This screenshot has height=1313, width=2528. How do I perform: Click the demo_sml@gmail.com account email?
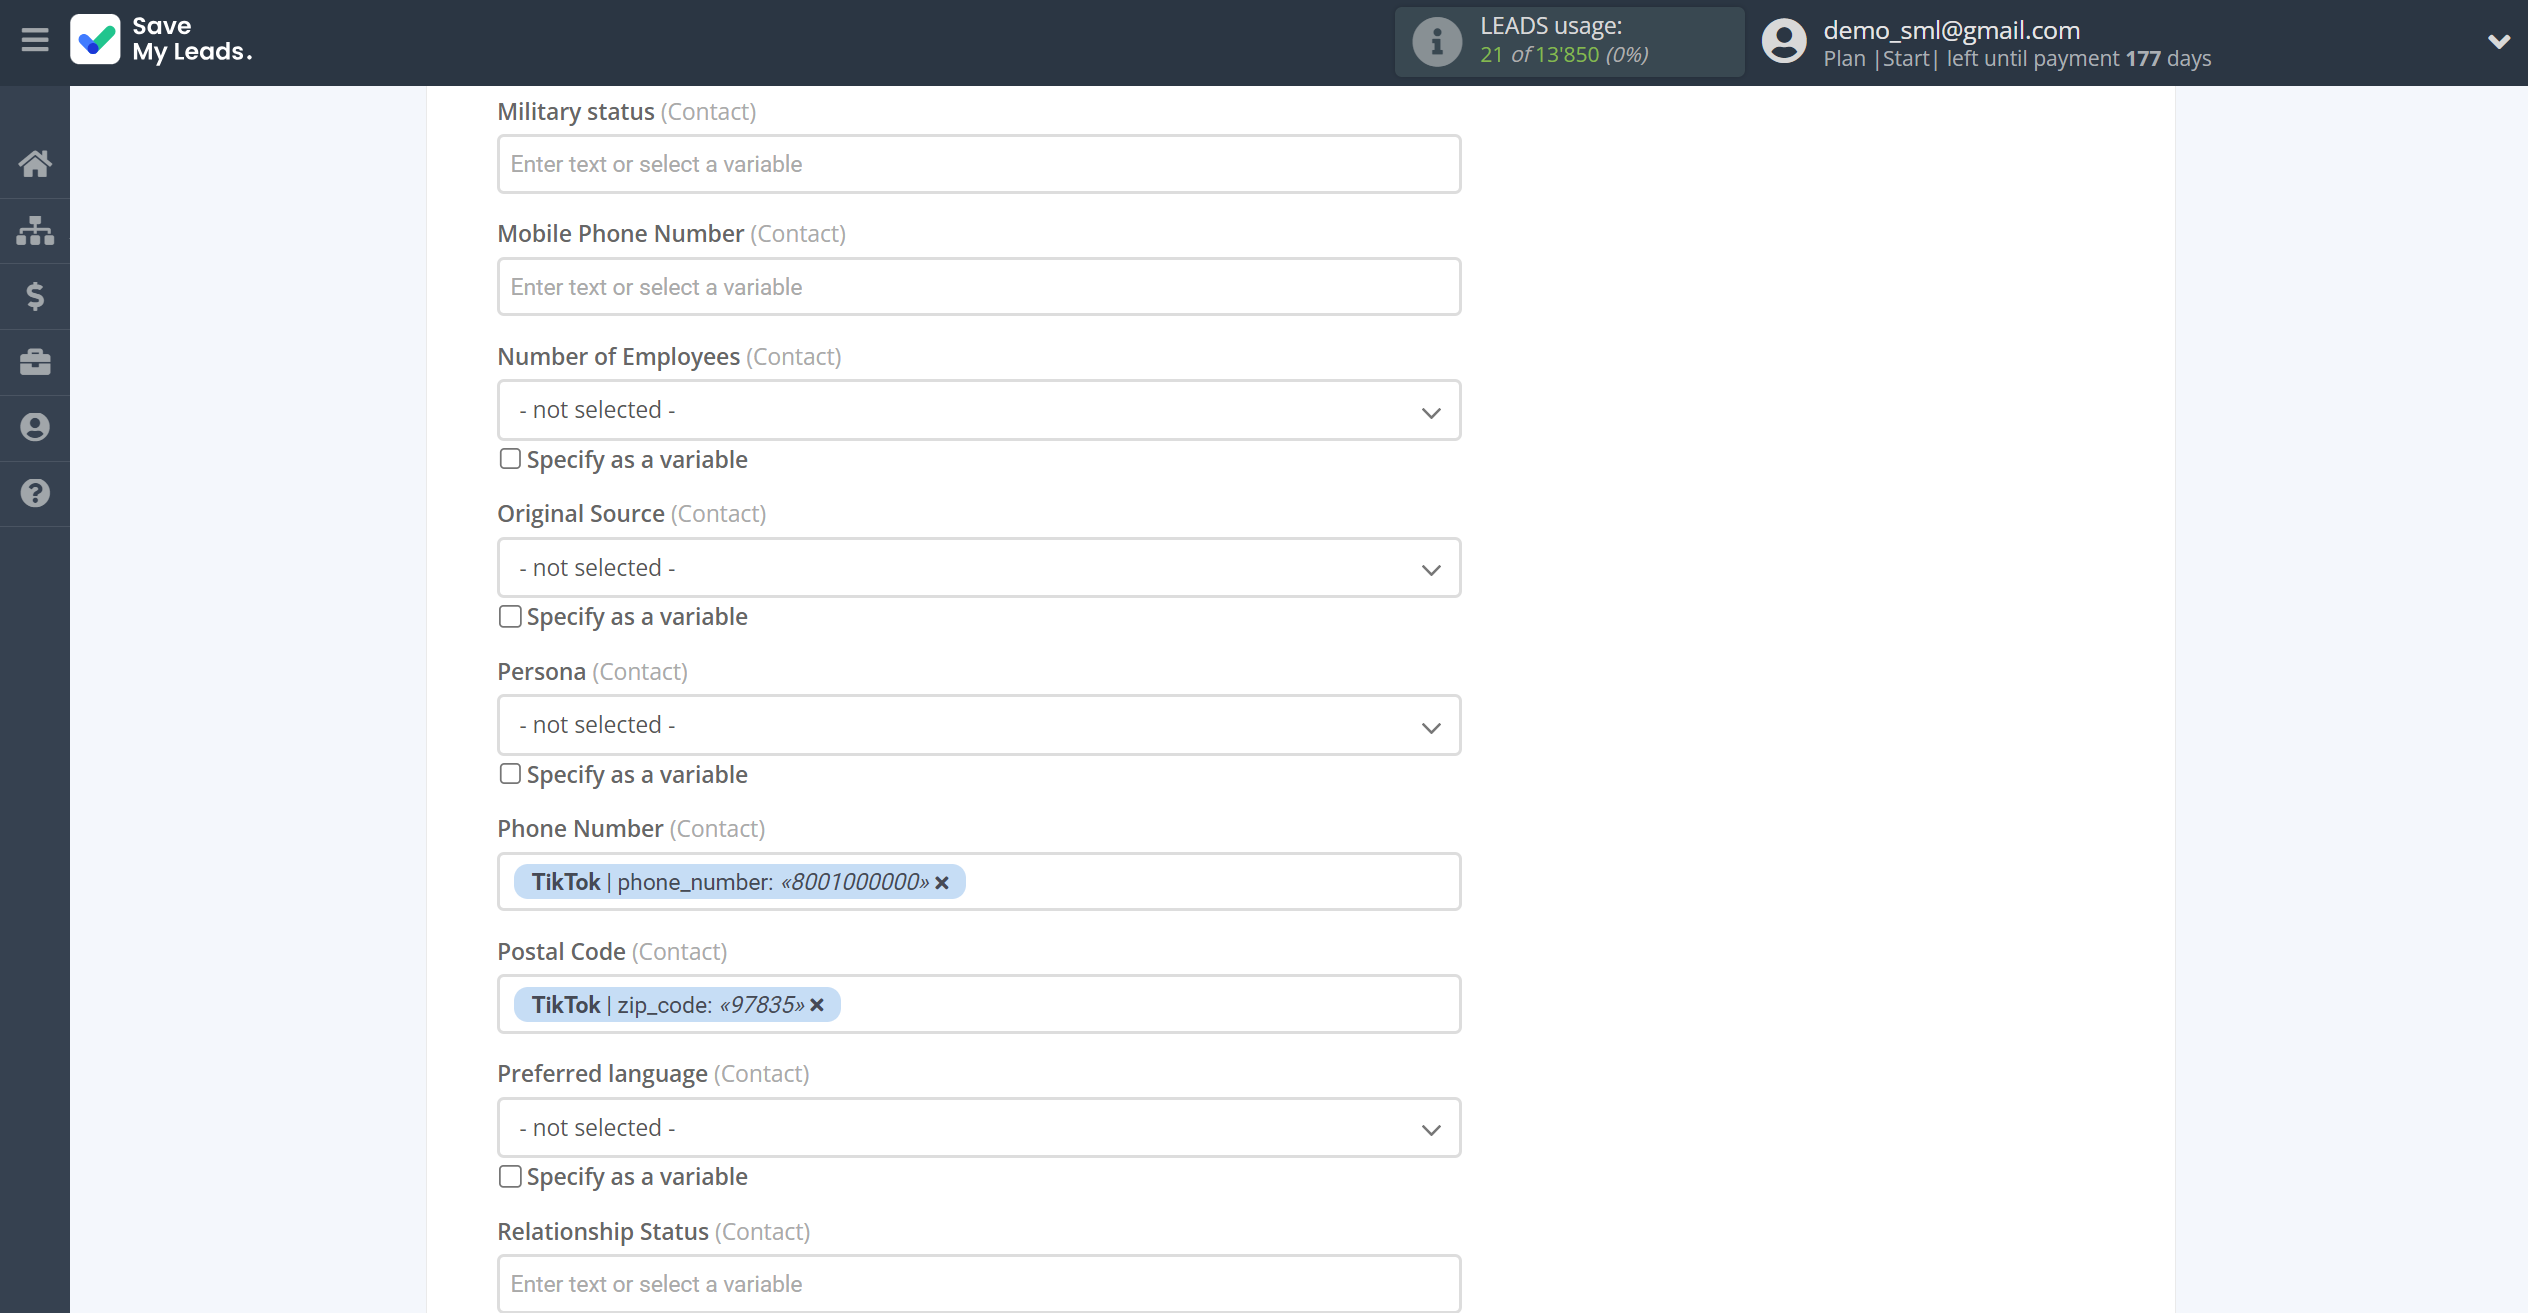(1951, 30)
